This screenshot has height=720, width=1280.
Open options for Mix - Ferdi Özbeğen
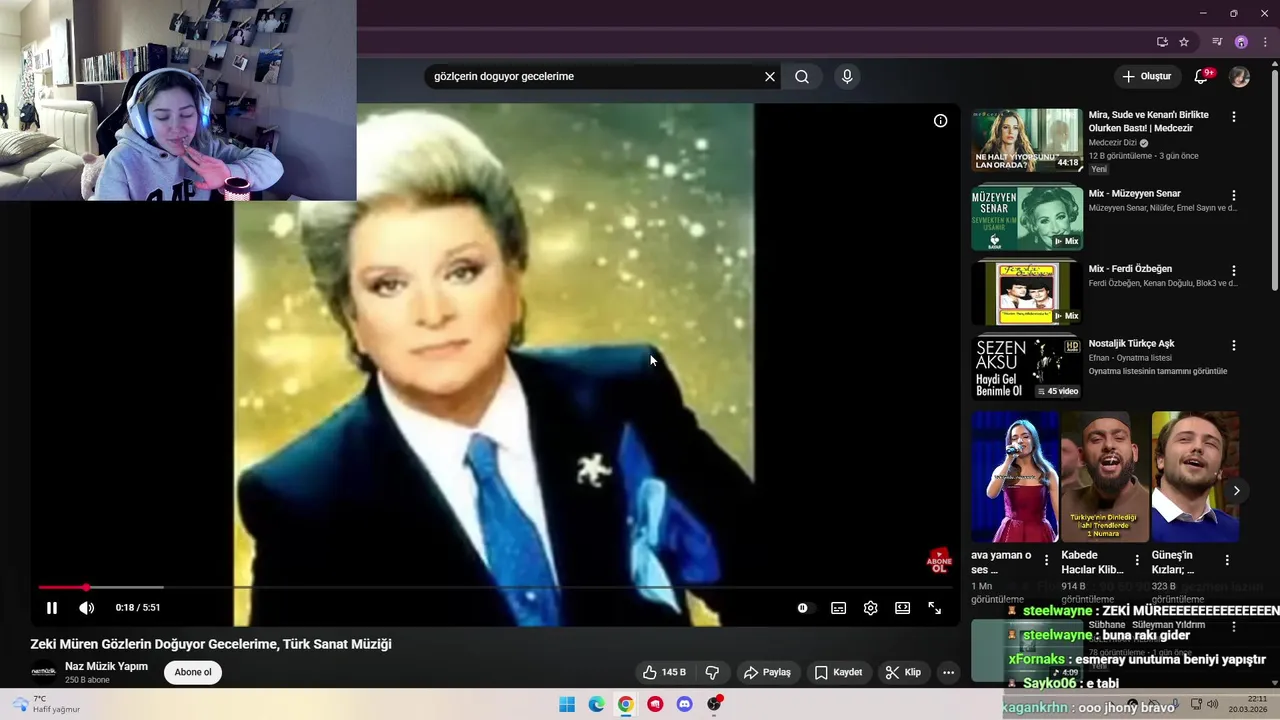[x=1234, y=271]
